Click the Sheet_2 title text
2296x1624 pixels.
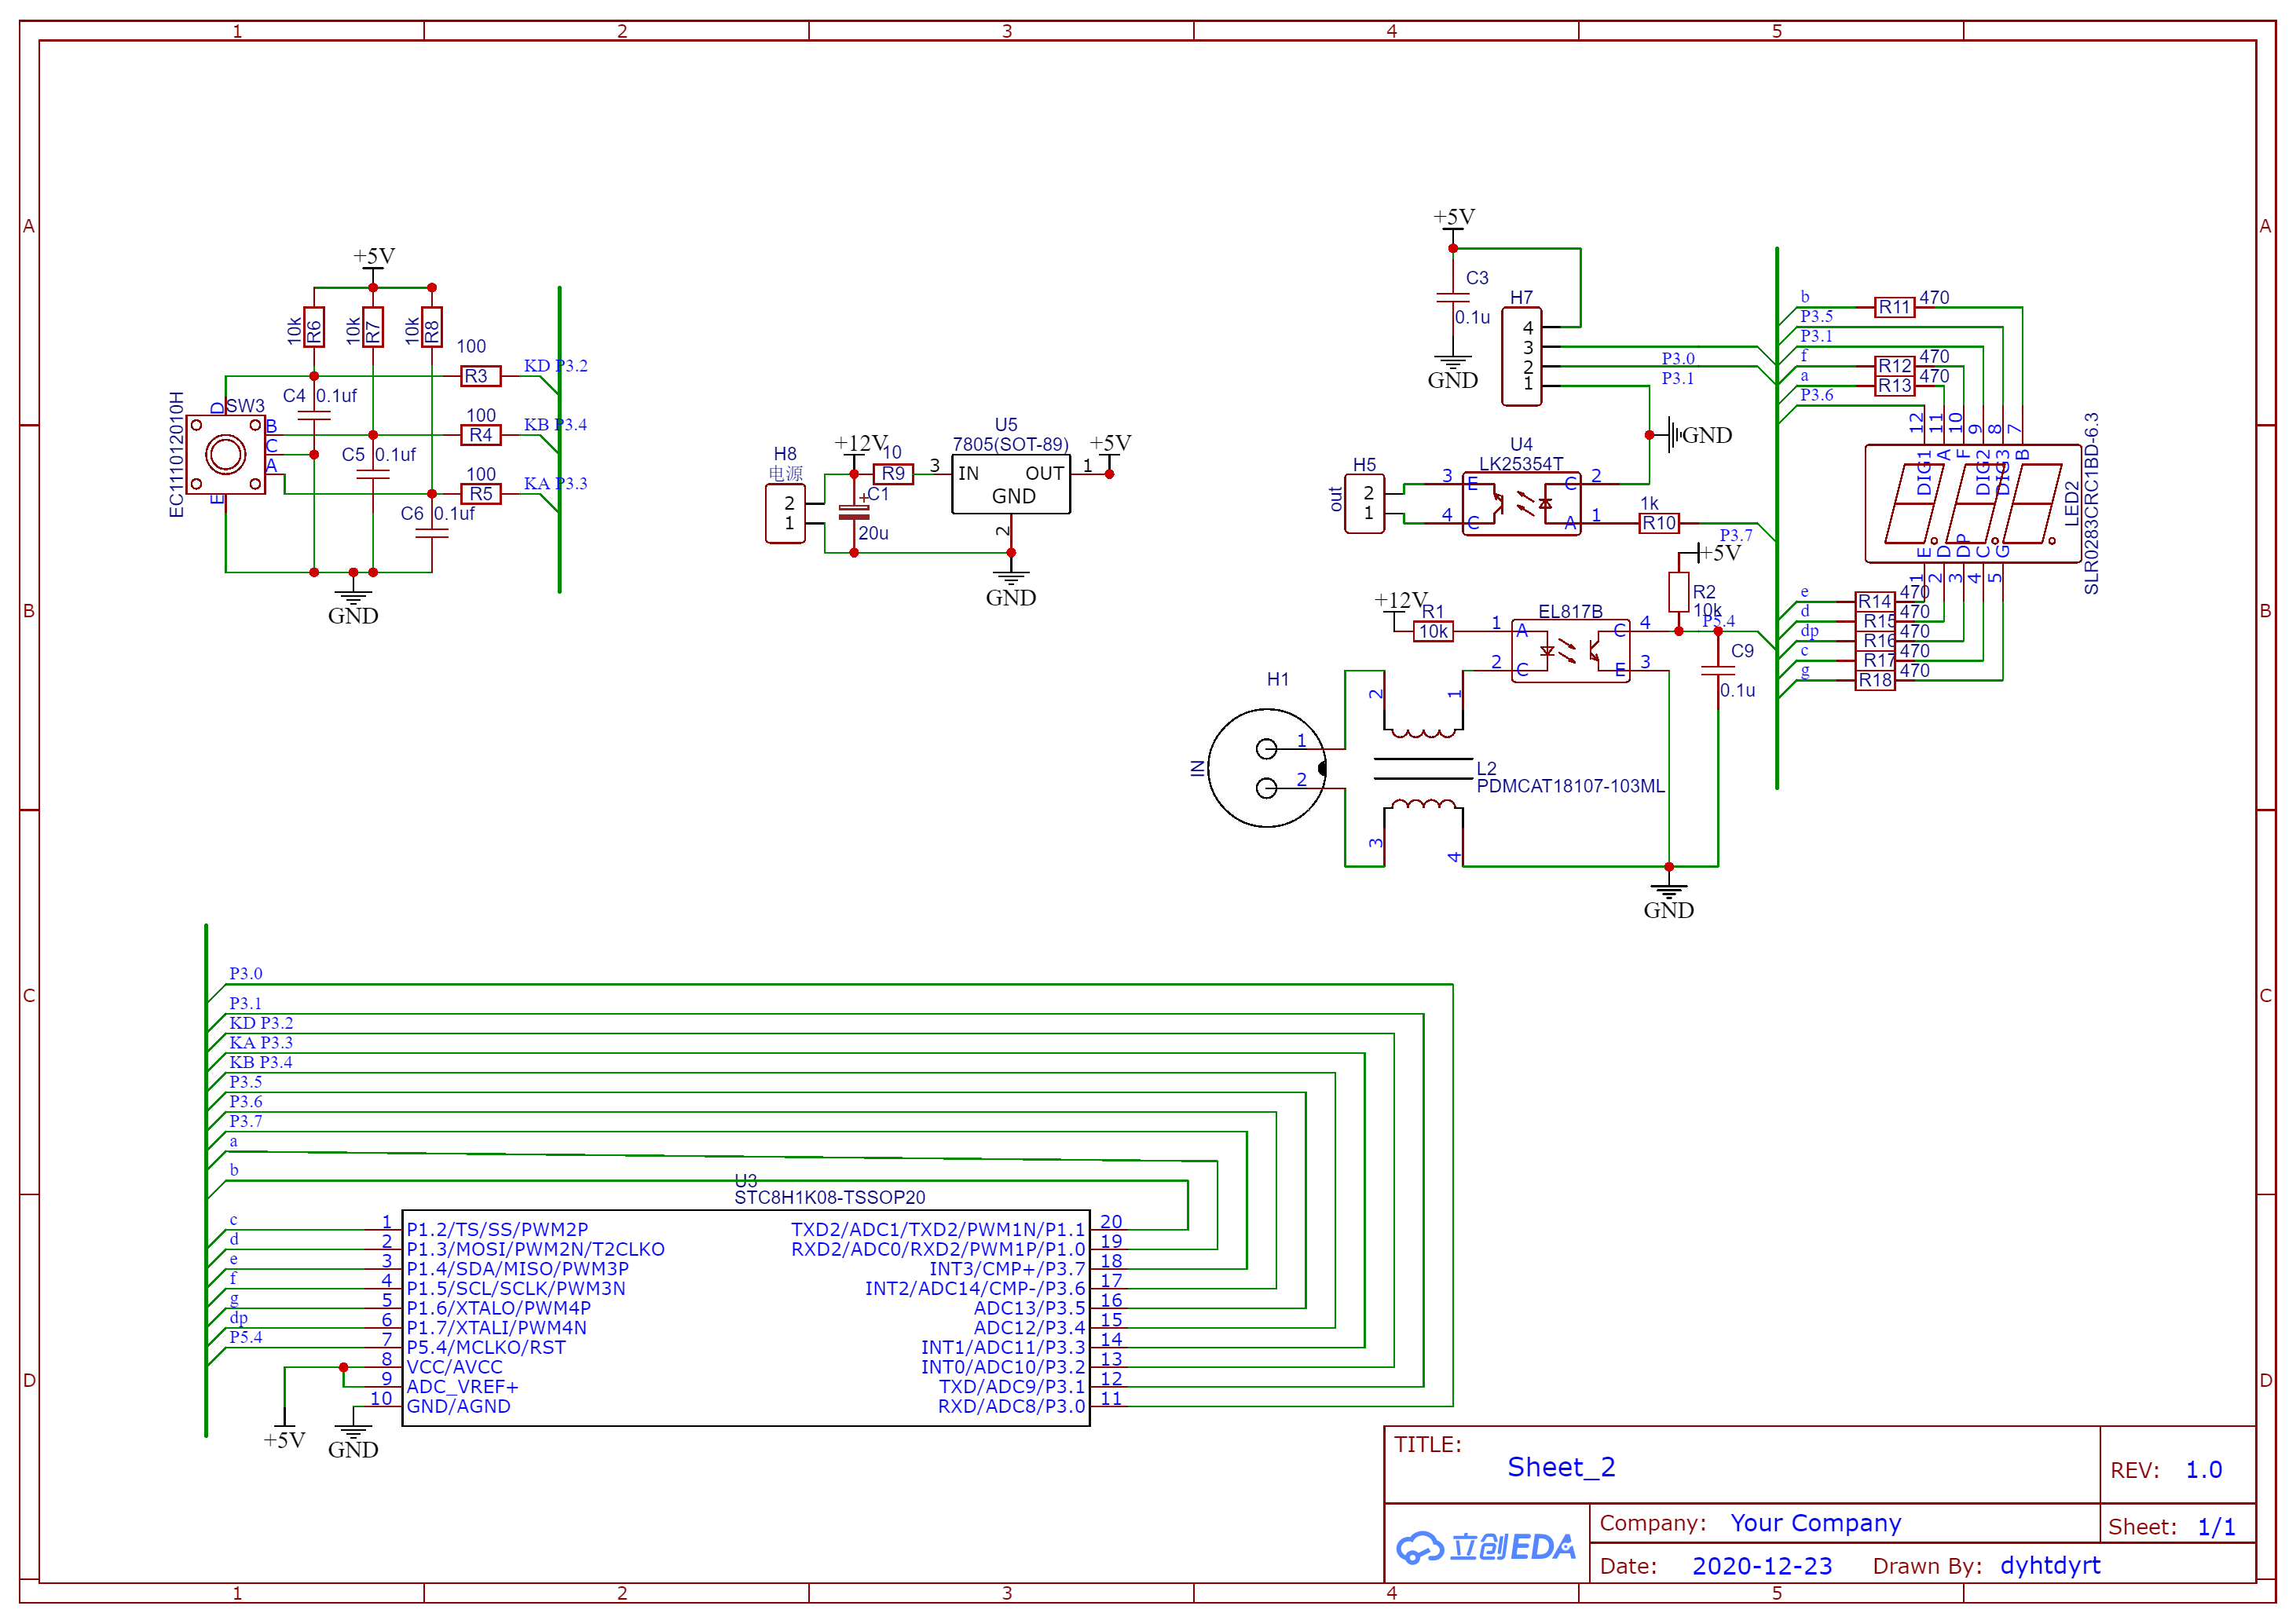1561,1467
